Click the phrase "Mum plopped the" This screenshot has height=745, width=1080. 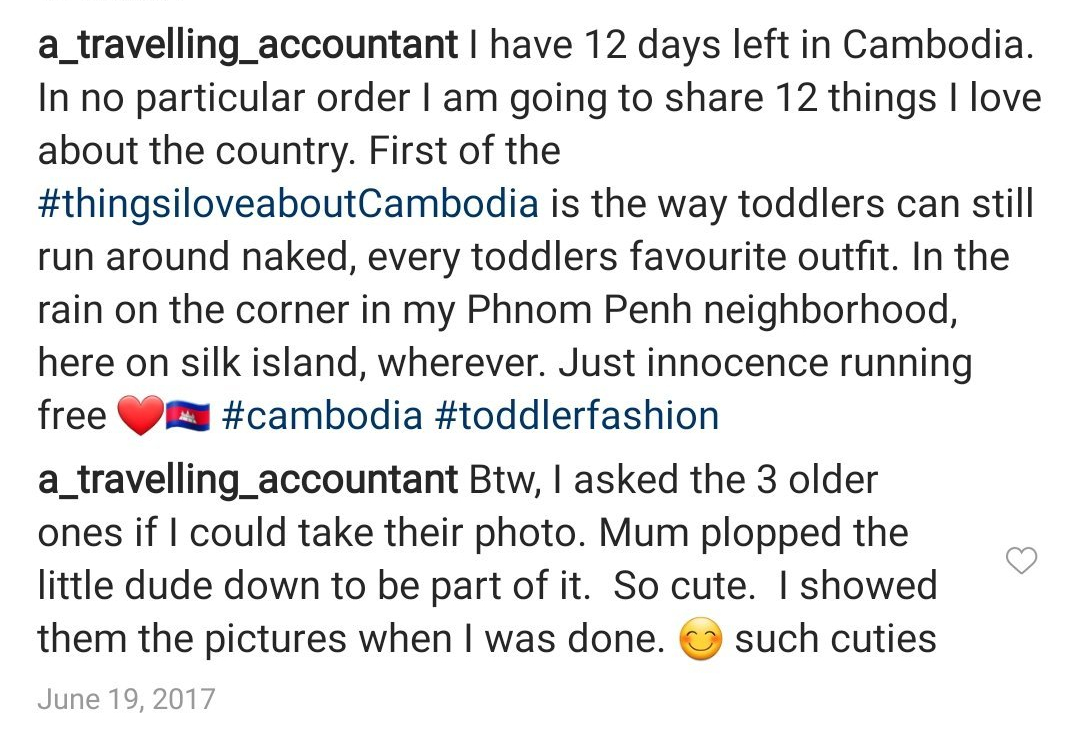click(x=754, y=533)
